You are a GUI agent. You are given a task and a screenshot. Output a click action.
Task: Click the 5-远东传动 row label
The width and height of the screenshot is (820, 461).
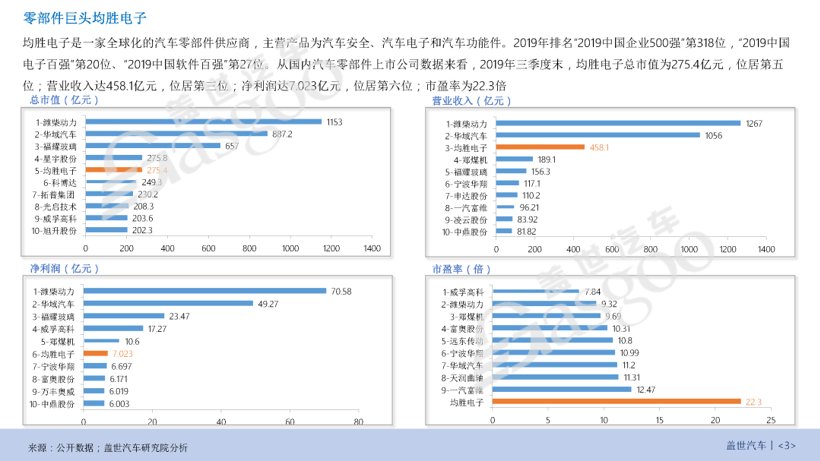tap(462, 341)
